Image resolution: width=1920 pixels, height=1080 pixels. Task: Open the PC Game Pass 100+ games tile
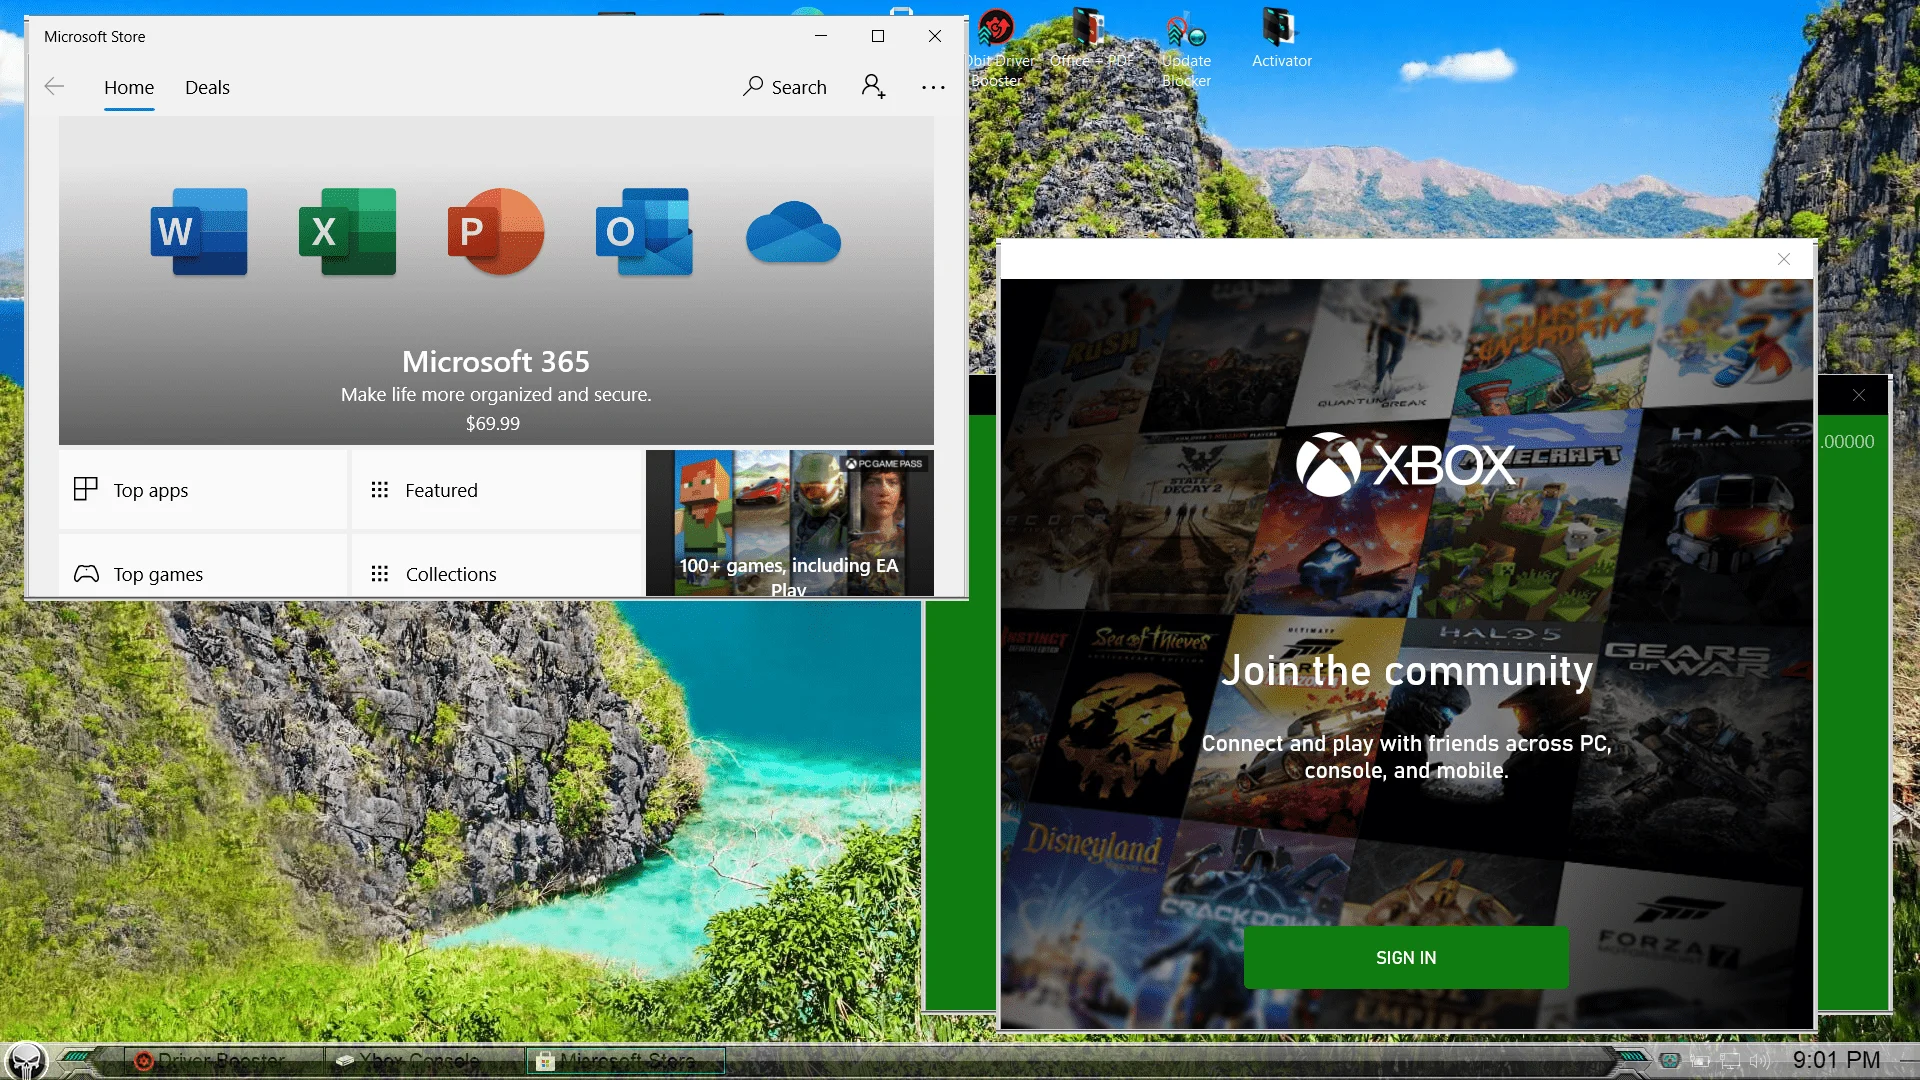tap(790, 523)
